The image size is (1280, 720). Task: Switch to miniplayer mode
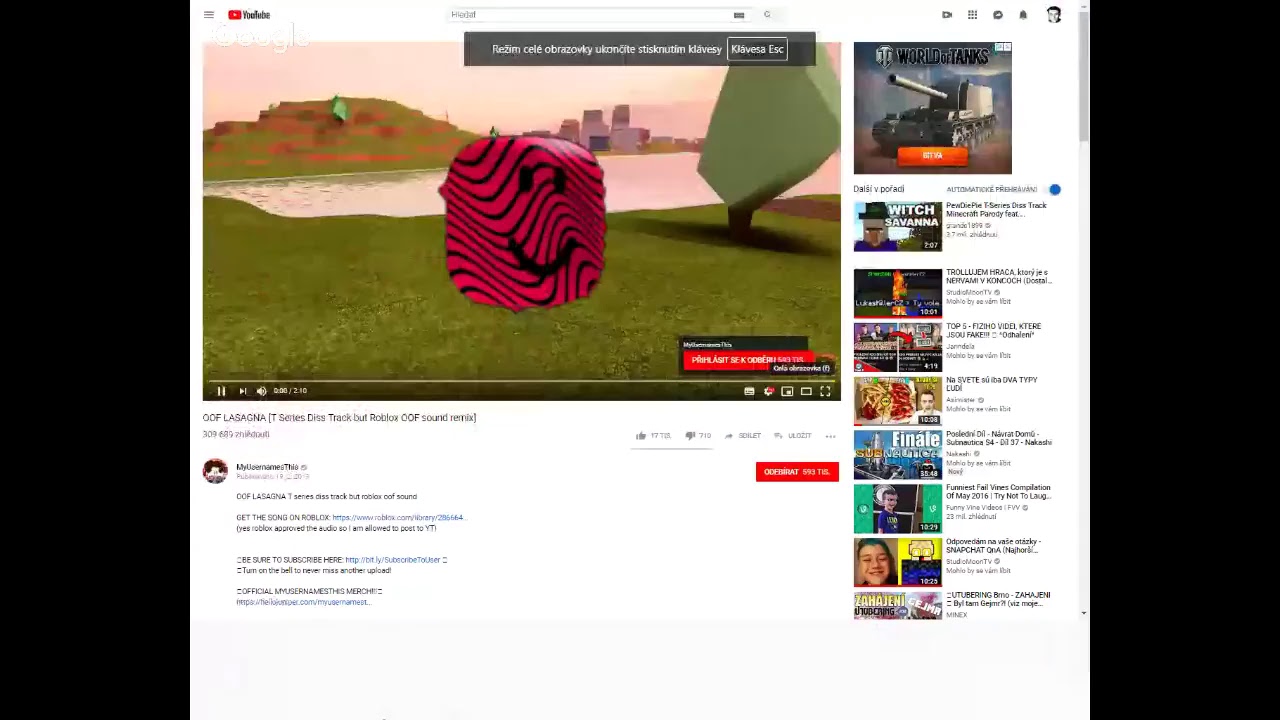[x=787, y=391]
